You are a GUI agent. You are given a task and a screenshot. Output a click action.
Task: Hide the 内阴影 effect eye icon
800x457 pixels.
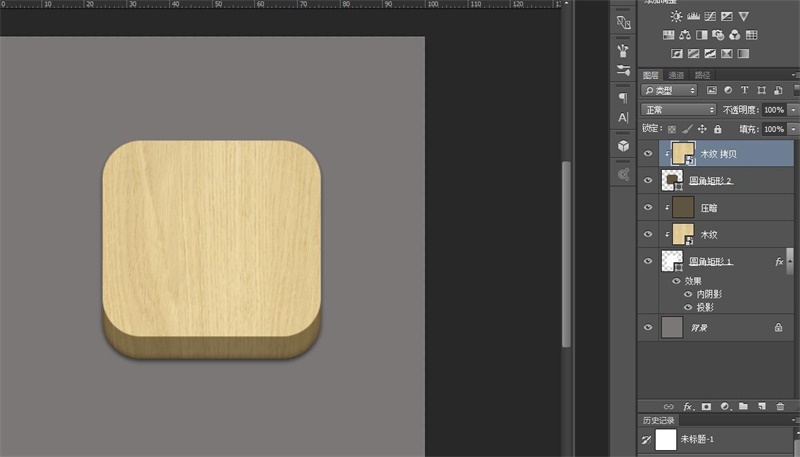[x=687, y=294]
